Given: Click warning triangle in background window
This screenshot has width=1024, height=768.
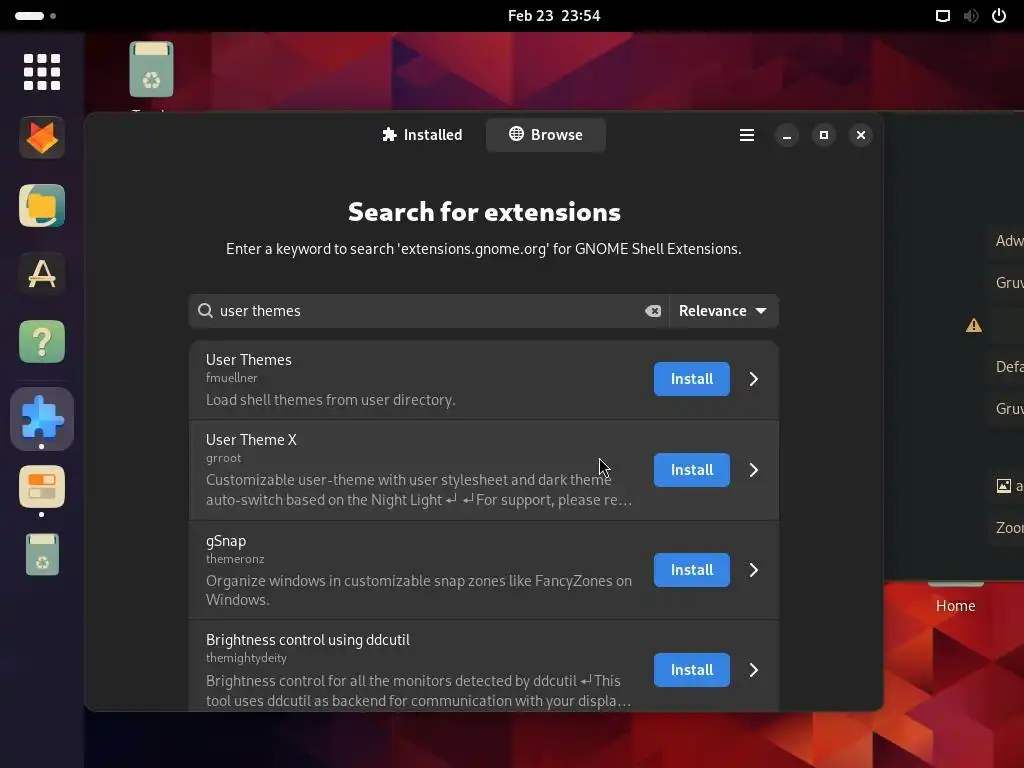Looking at the screenshot, I should coord(974,325).
